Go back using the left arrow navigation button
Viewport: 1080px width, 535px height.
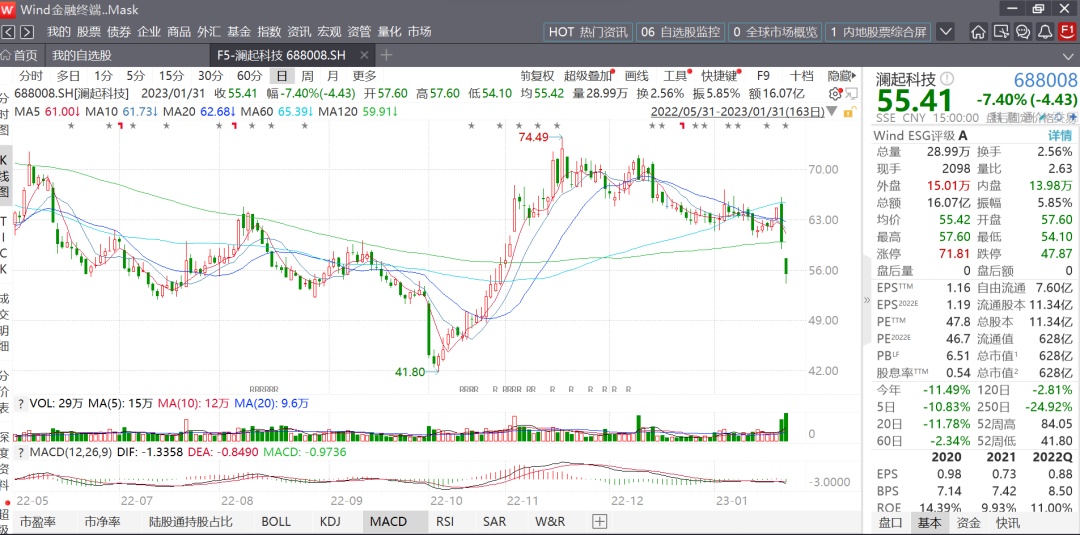[8, 32]
